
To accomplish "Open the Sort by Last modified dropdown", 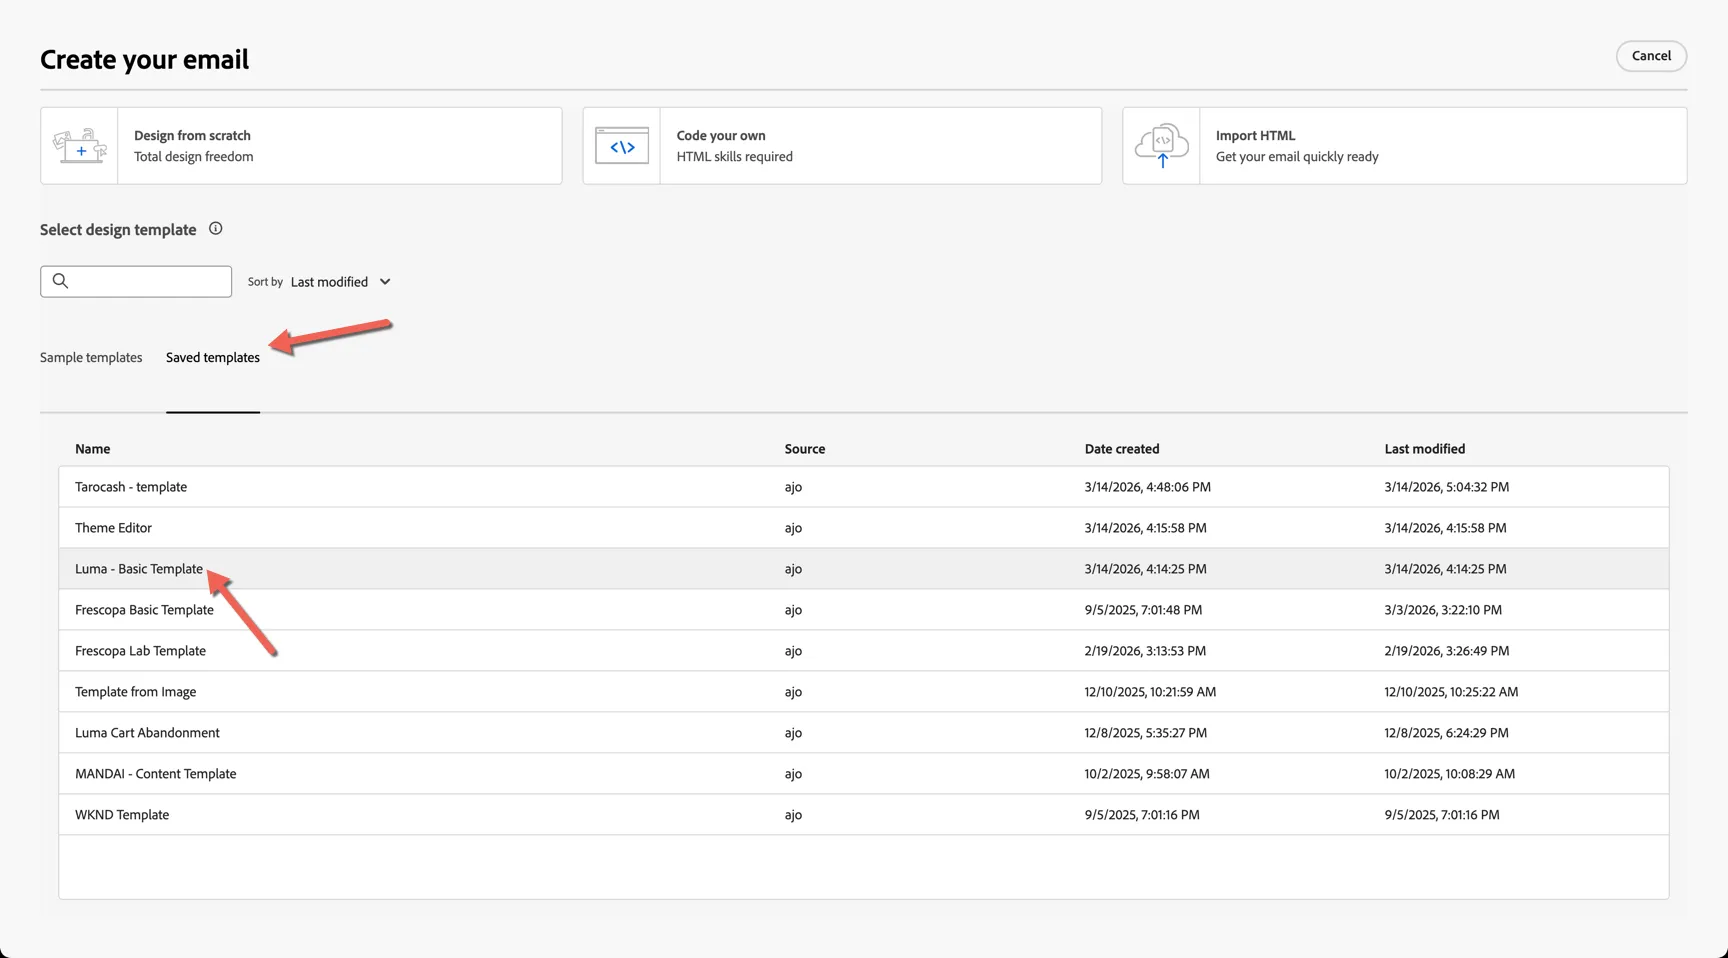I will (340, 282).
